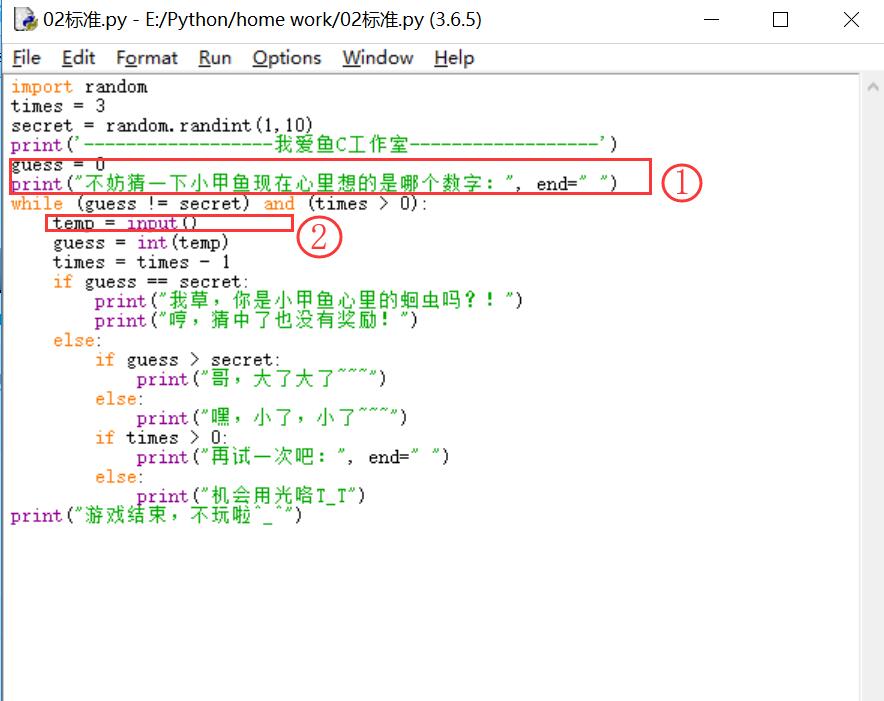Image resolution: width=884 pixels, height=701 pixels.
Task: Open the Run menu
Action: pyautogui.click(x=215, y=58)
